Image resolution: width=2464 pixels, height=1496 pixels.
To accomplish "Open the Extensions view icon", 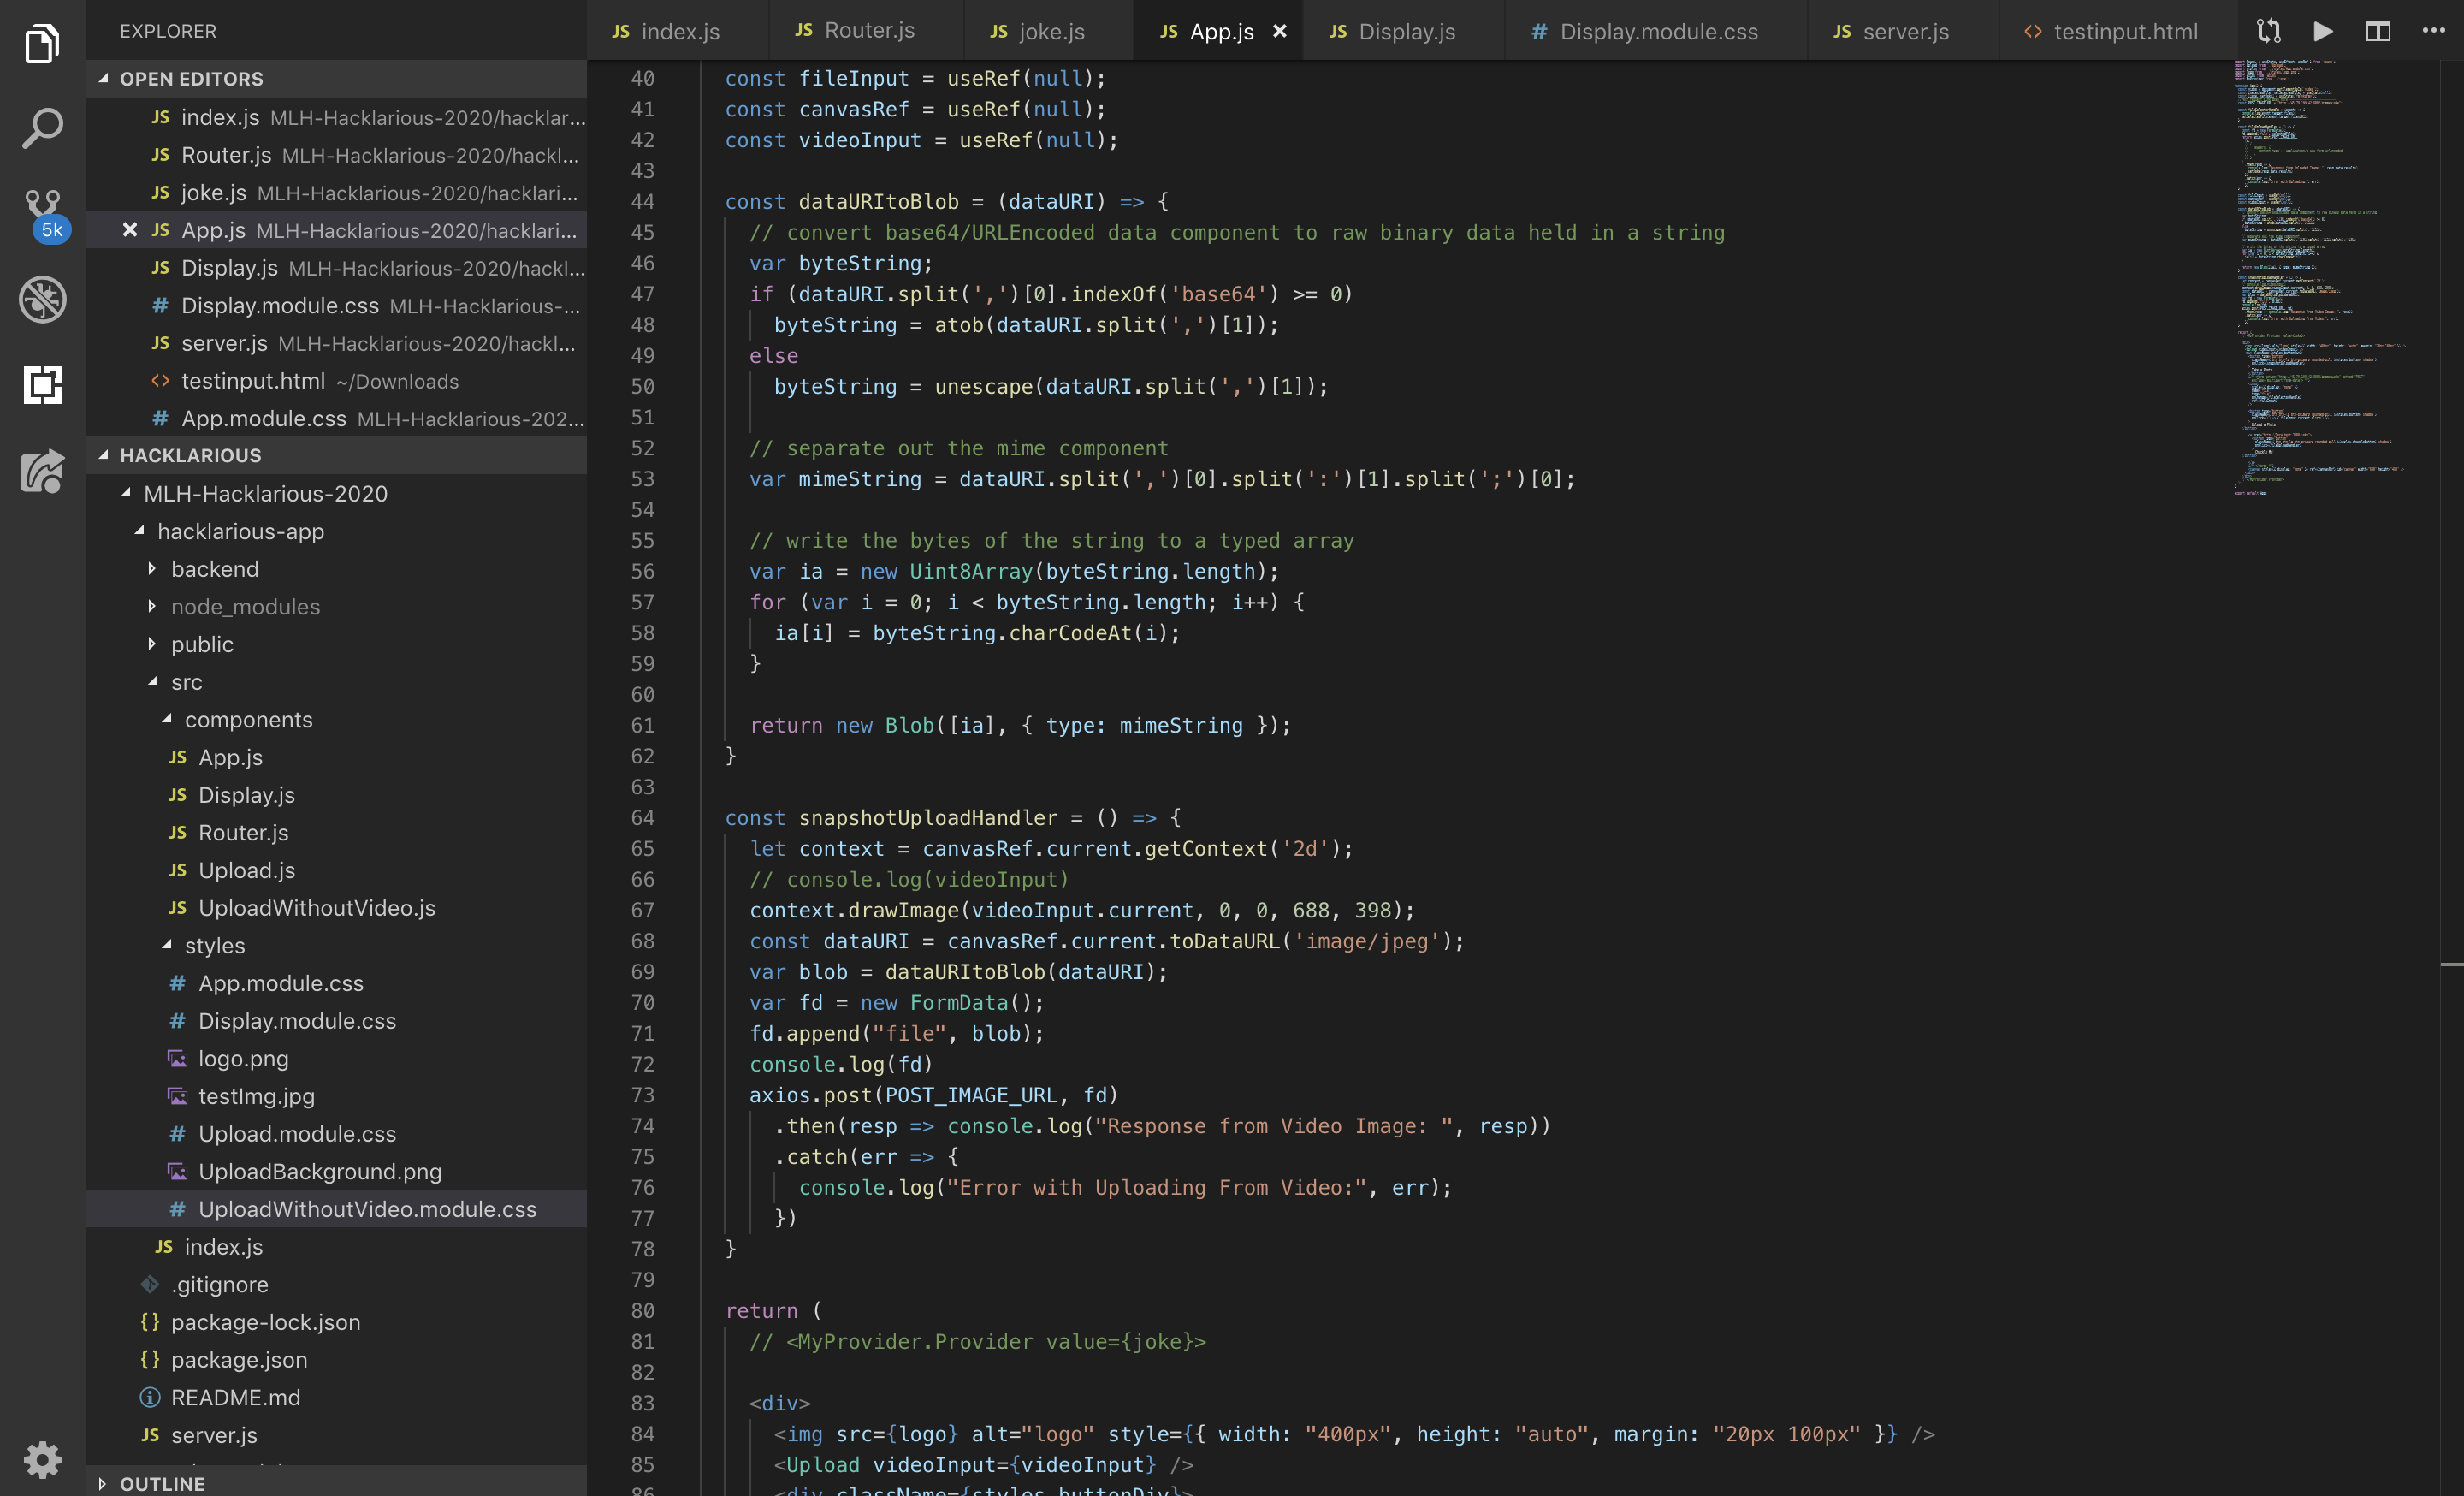I will coord(42,384).
